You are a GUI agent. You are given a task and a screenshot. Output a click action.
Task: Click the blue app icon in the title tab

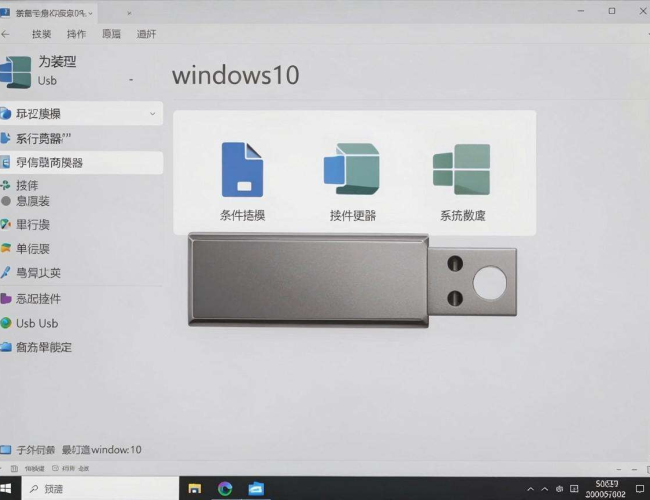pos(5,13)
